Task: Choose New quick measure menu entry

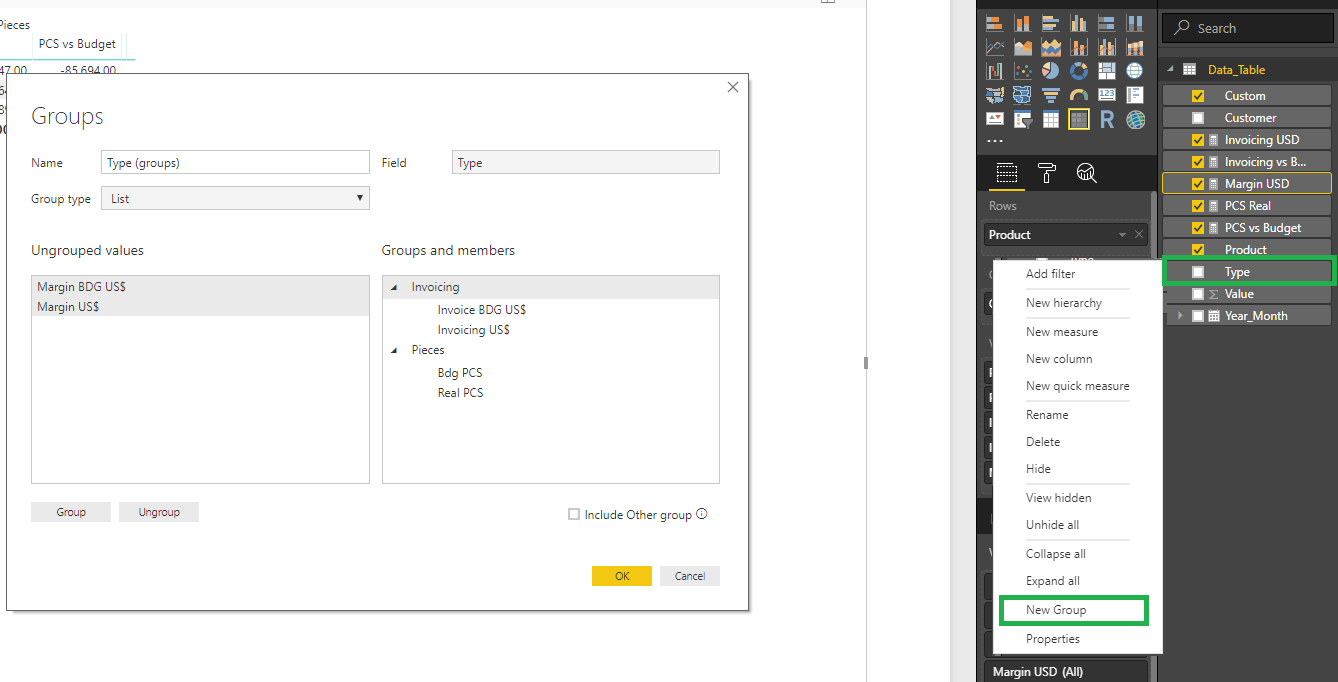Action: (x=1078, y=386)
